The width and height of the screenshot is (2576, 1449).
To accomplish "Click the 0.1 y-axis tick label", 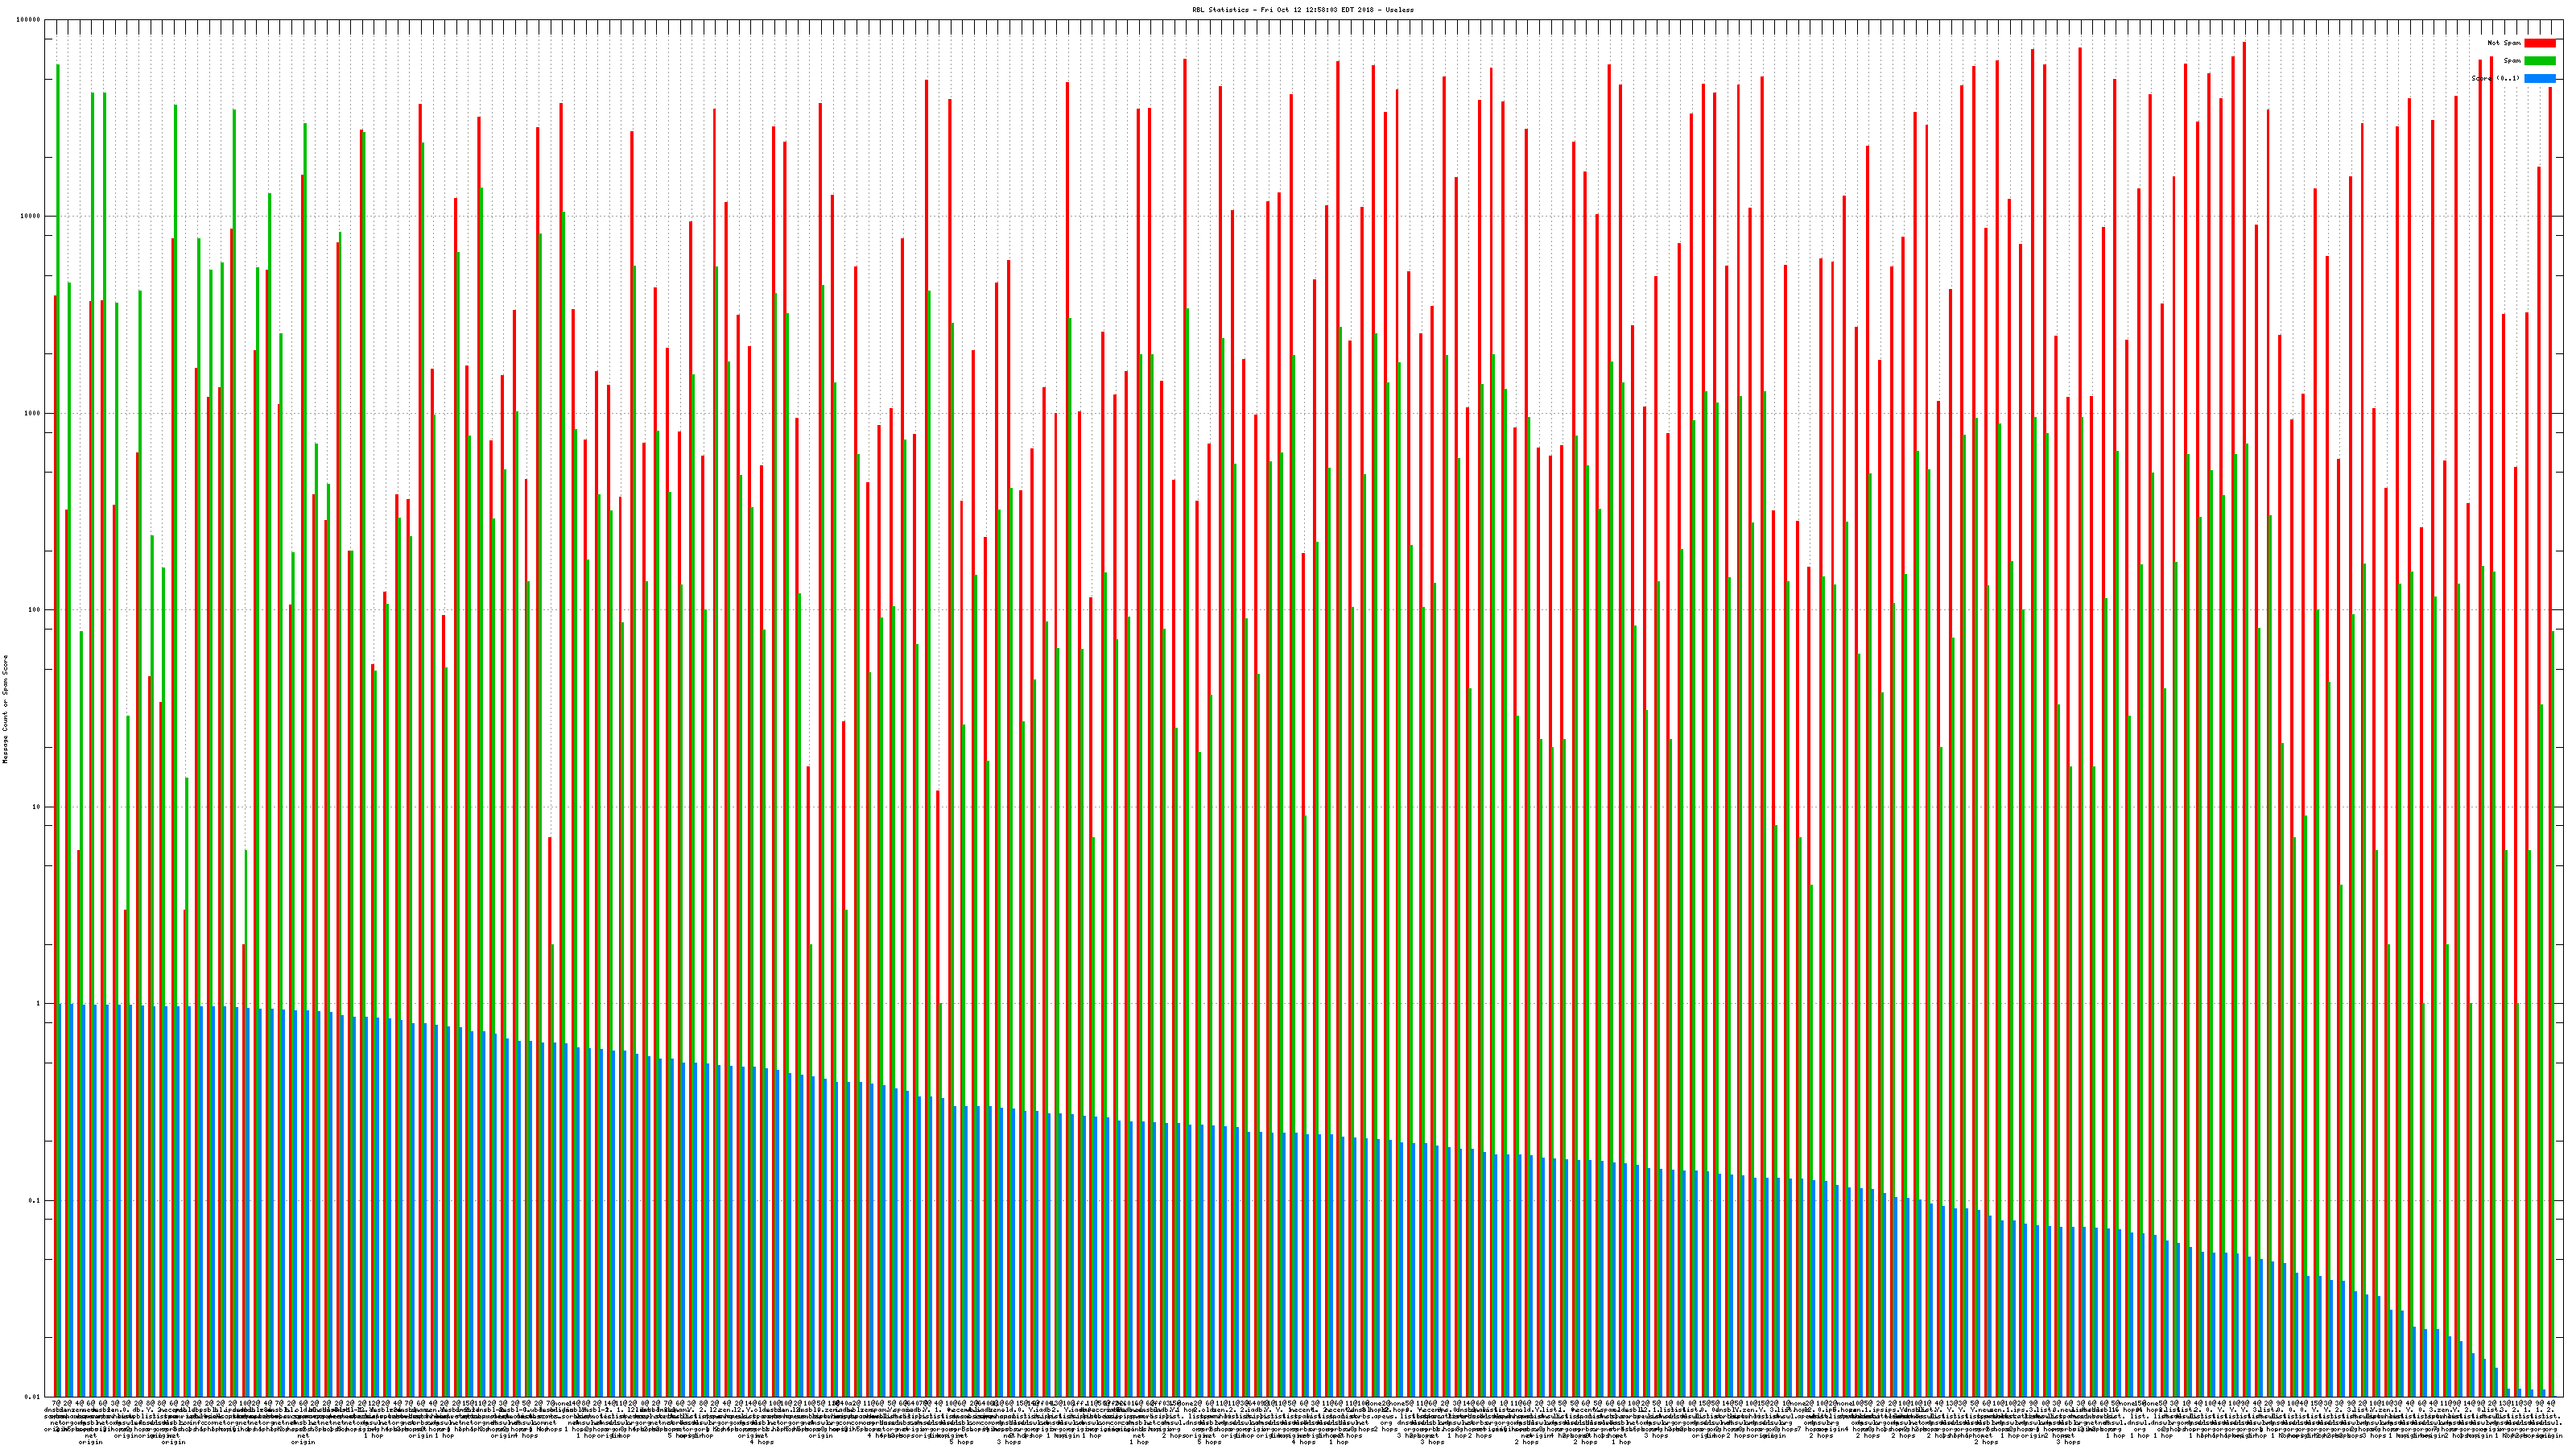I will (x=35, y=1200).
